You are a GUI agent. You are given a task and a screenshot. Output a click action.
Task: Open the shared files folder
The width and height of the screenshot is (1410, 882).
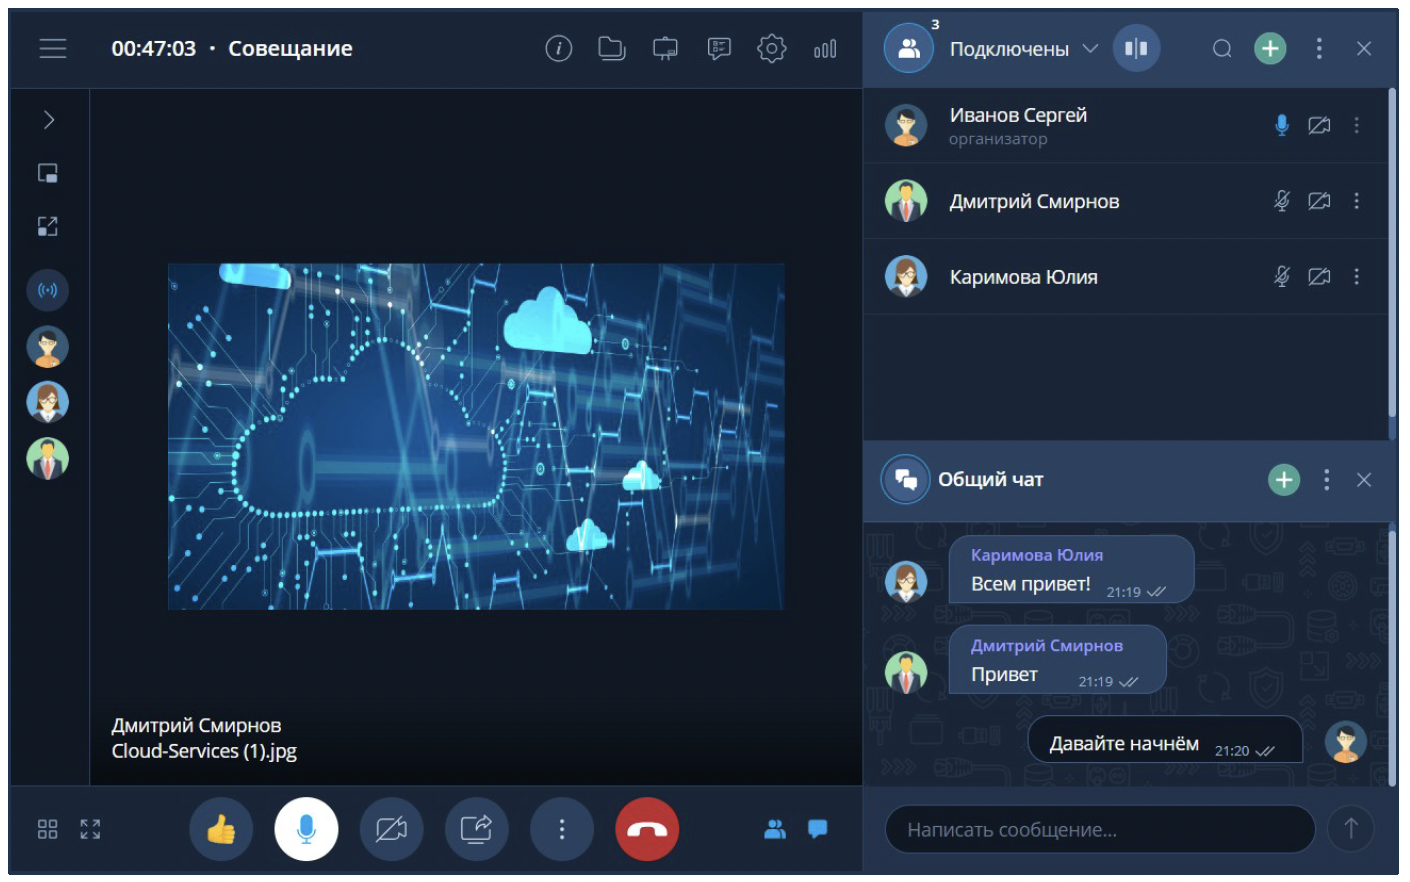point(613,47)
